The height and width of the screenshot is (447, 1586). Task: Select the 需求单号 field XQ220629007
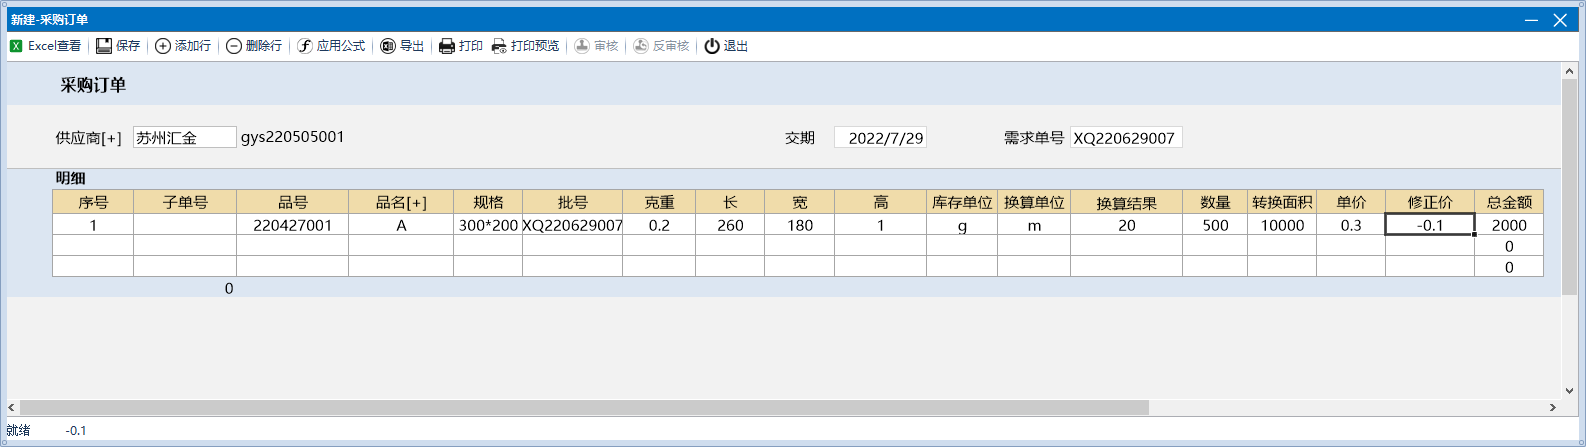point(1125,138)
